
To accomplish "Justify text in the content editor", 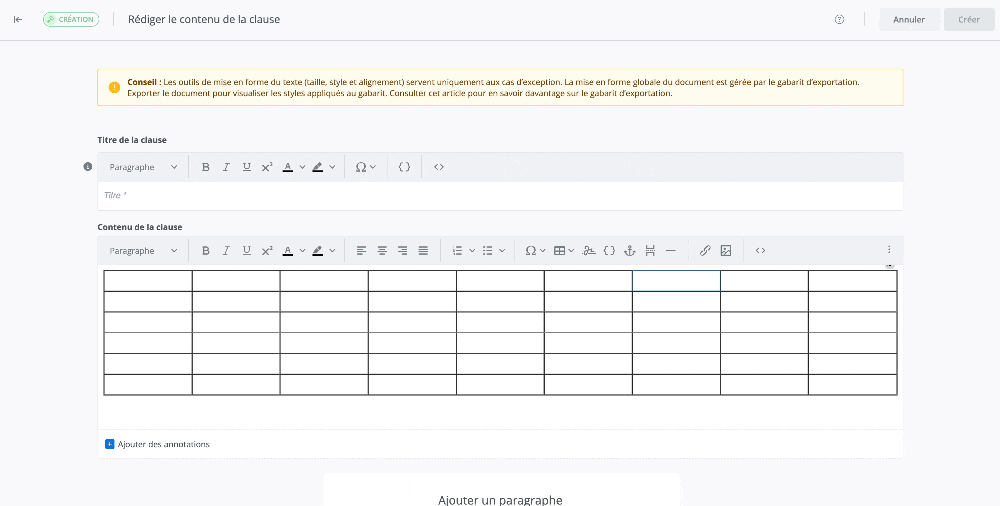I will 423,251.
